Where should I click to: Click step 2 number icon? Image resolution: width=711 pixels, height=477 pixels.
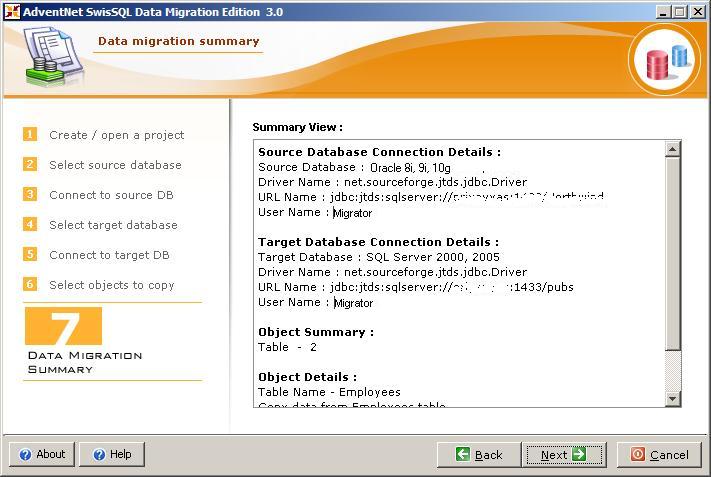[x=30, y=164]
